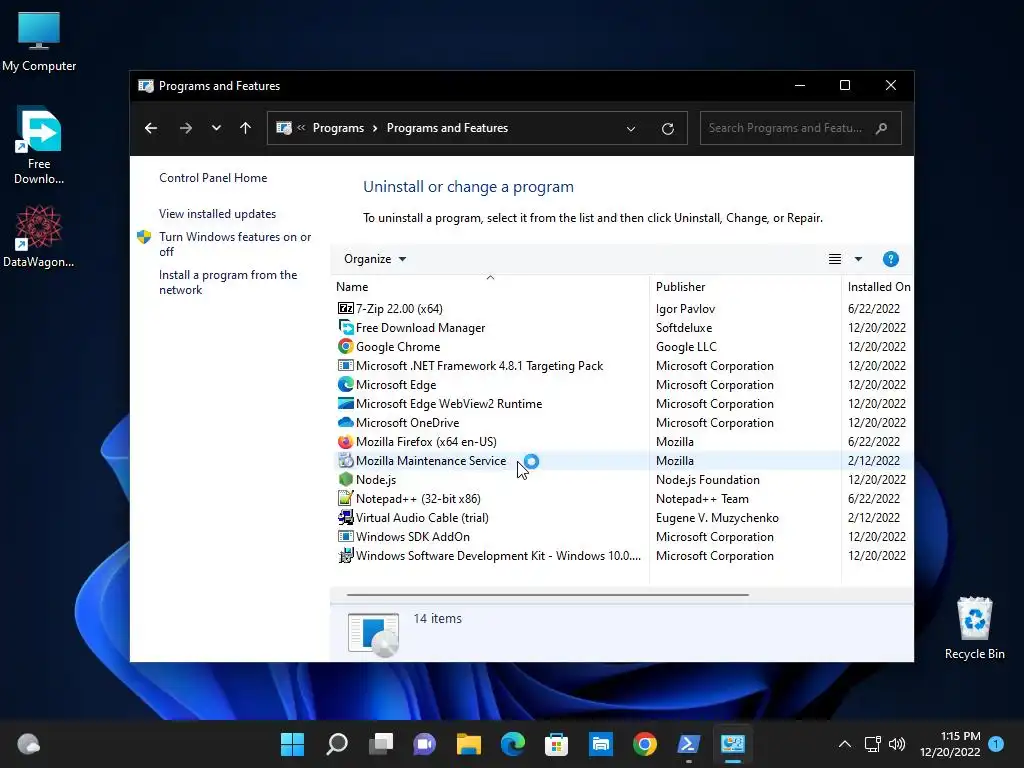The image size is (1024, 768).
Task: Open Recycle Bin on the desktop
Action: coord(974,628)
